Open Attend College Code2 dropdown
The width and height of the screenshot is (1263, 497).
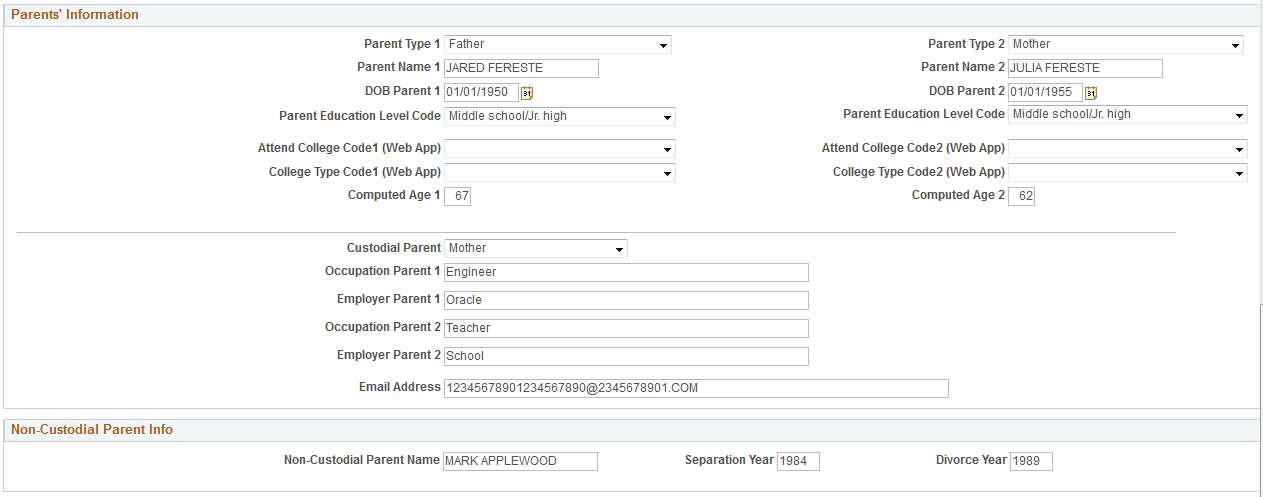(1127, 149)
